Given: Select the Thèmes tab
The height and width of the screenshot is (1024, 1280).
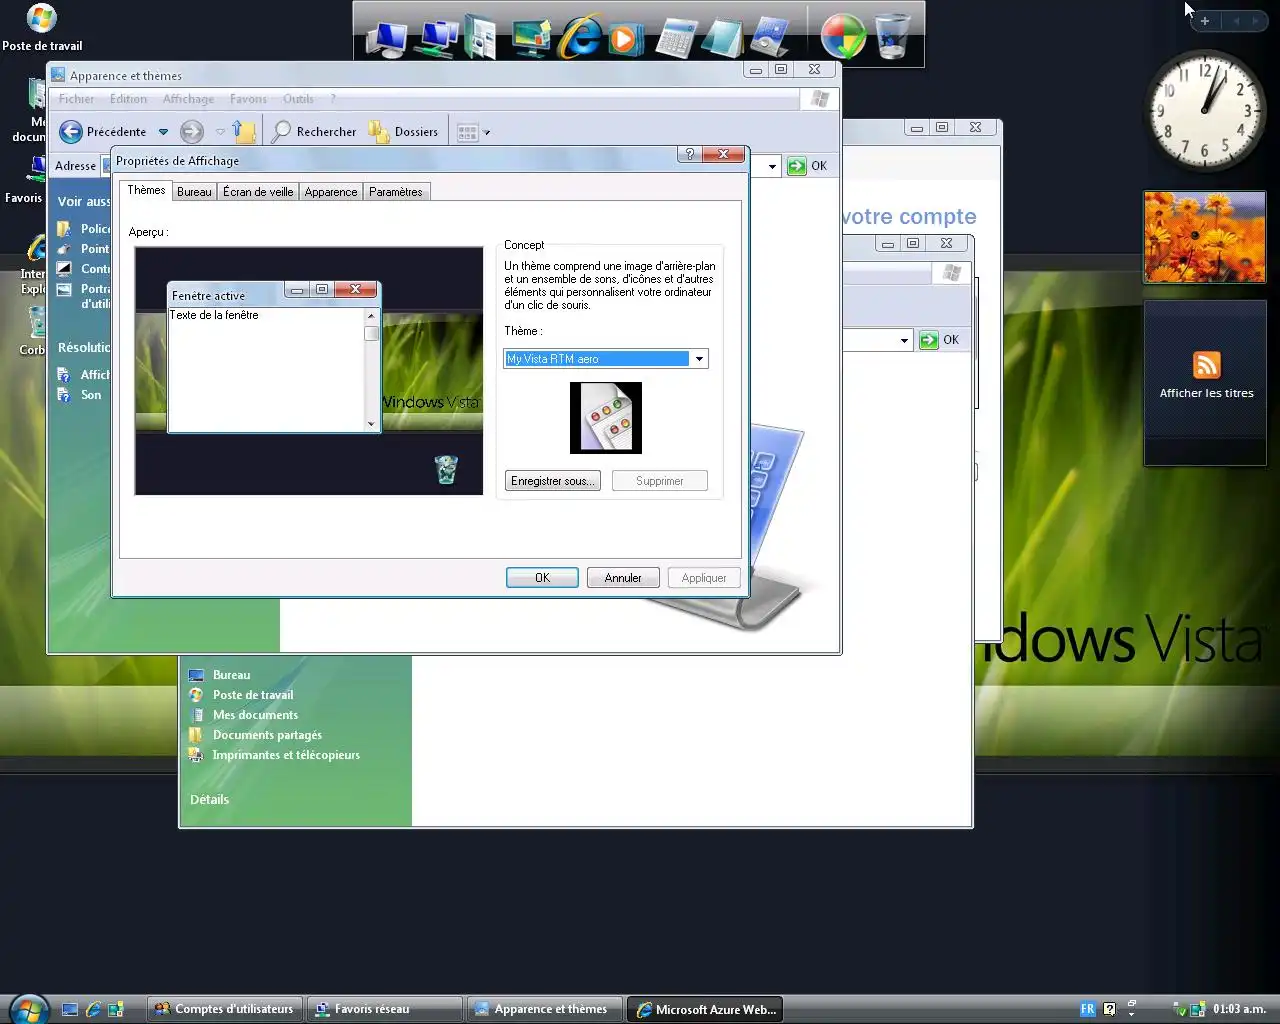Looking at the screenshot, I should pyautogui.click(x=146, y=190).
